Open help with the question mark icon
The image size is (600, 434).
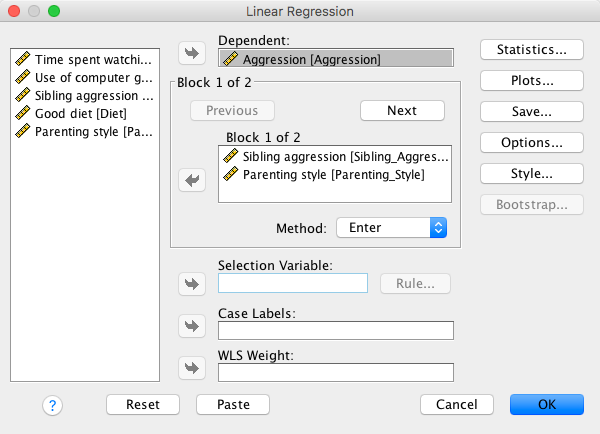click(53, 405)
